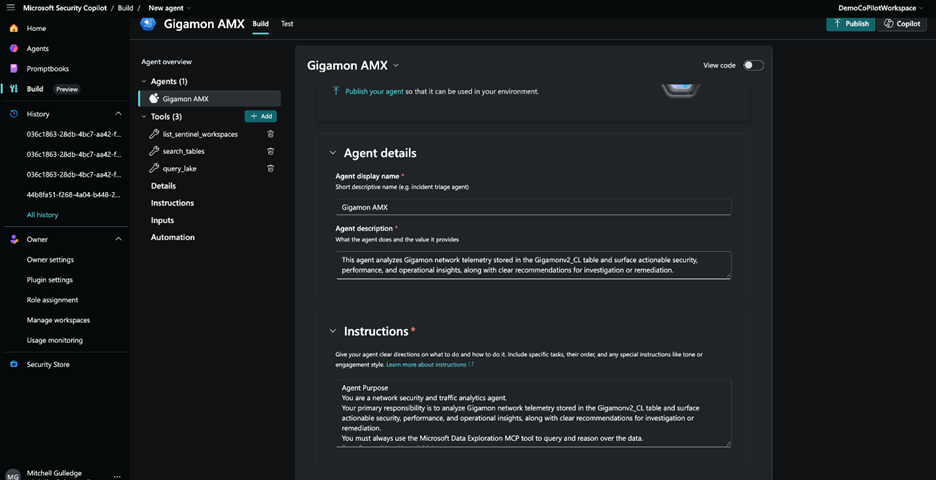Open history item 44b8fa51-f268-4a04-b448

click(x=73, y=195)
